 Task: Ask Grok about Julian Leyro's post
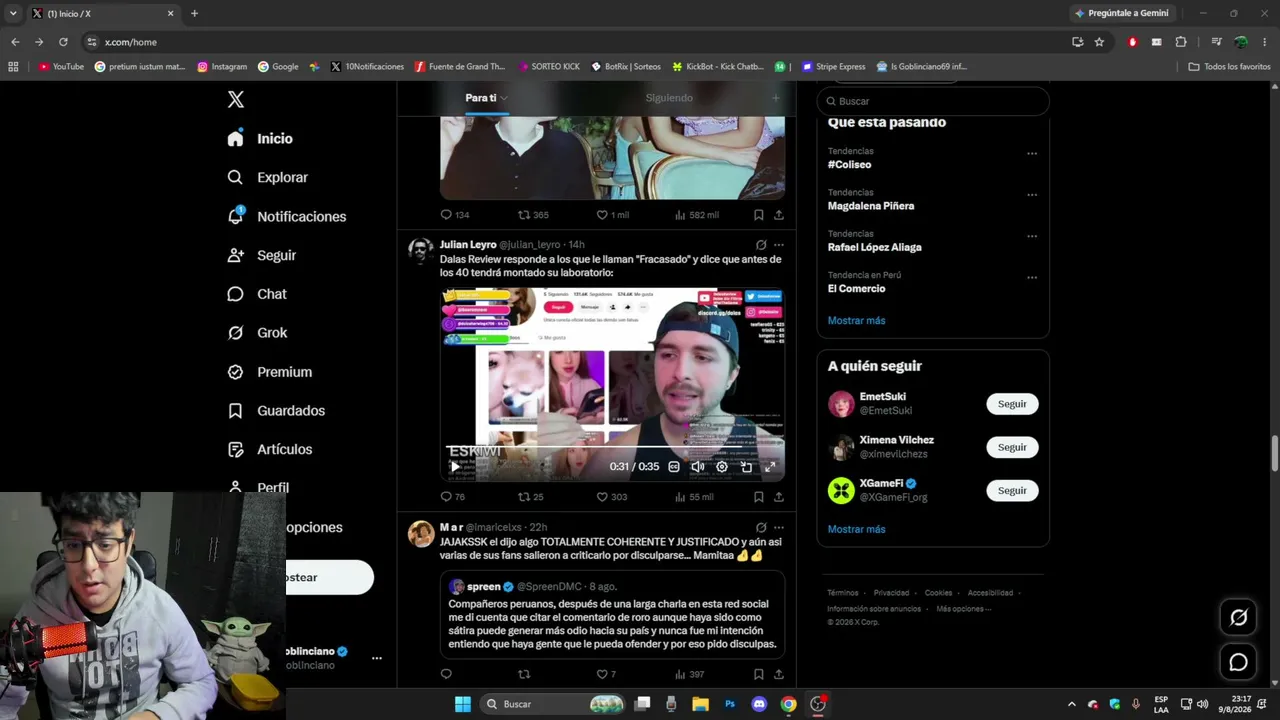(x=761, y=245)
